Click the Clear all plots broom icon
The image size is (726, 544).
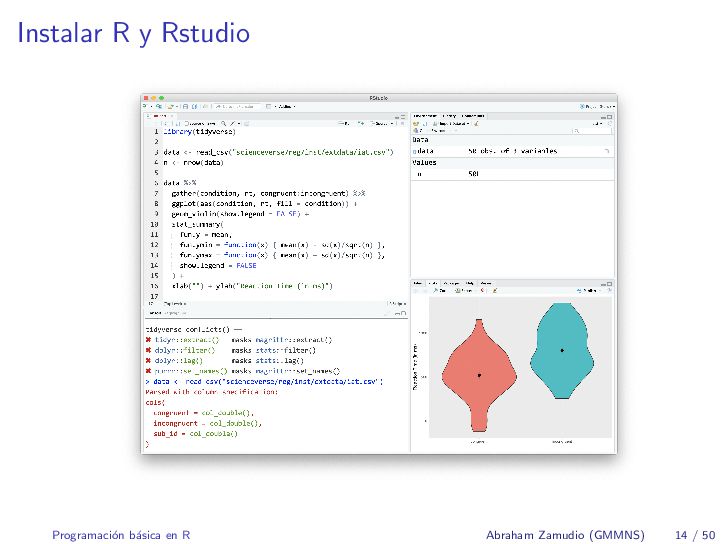pos(494,290)
